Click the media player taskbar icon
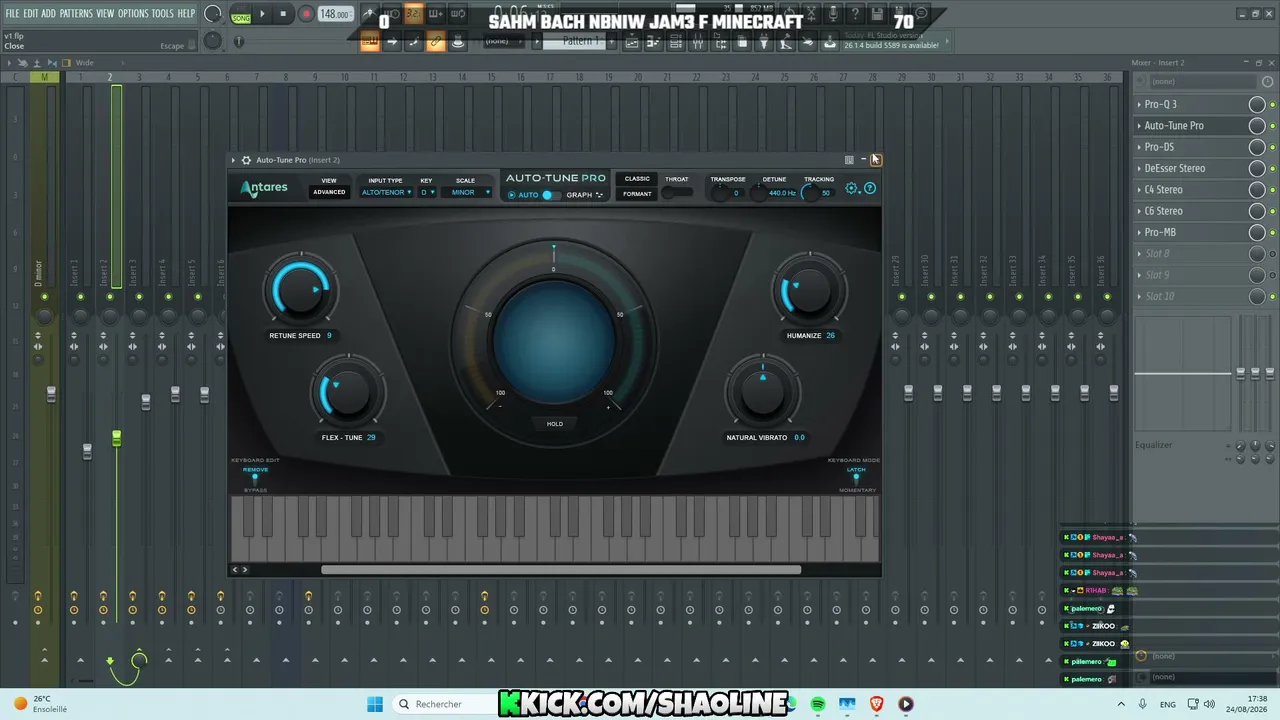Viewport: 1280px width, 720px height. click(x=906, y=704)
